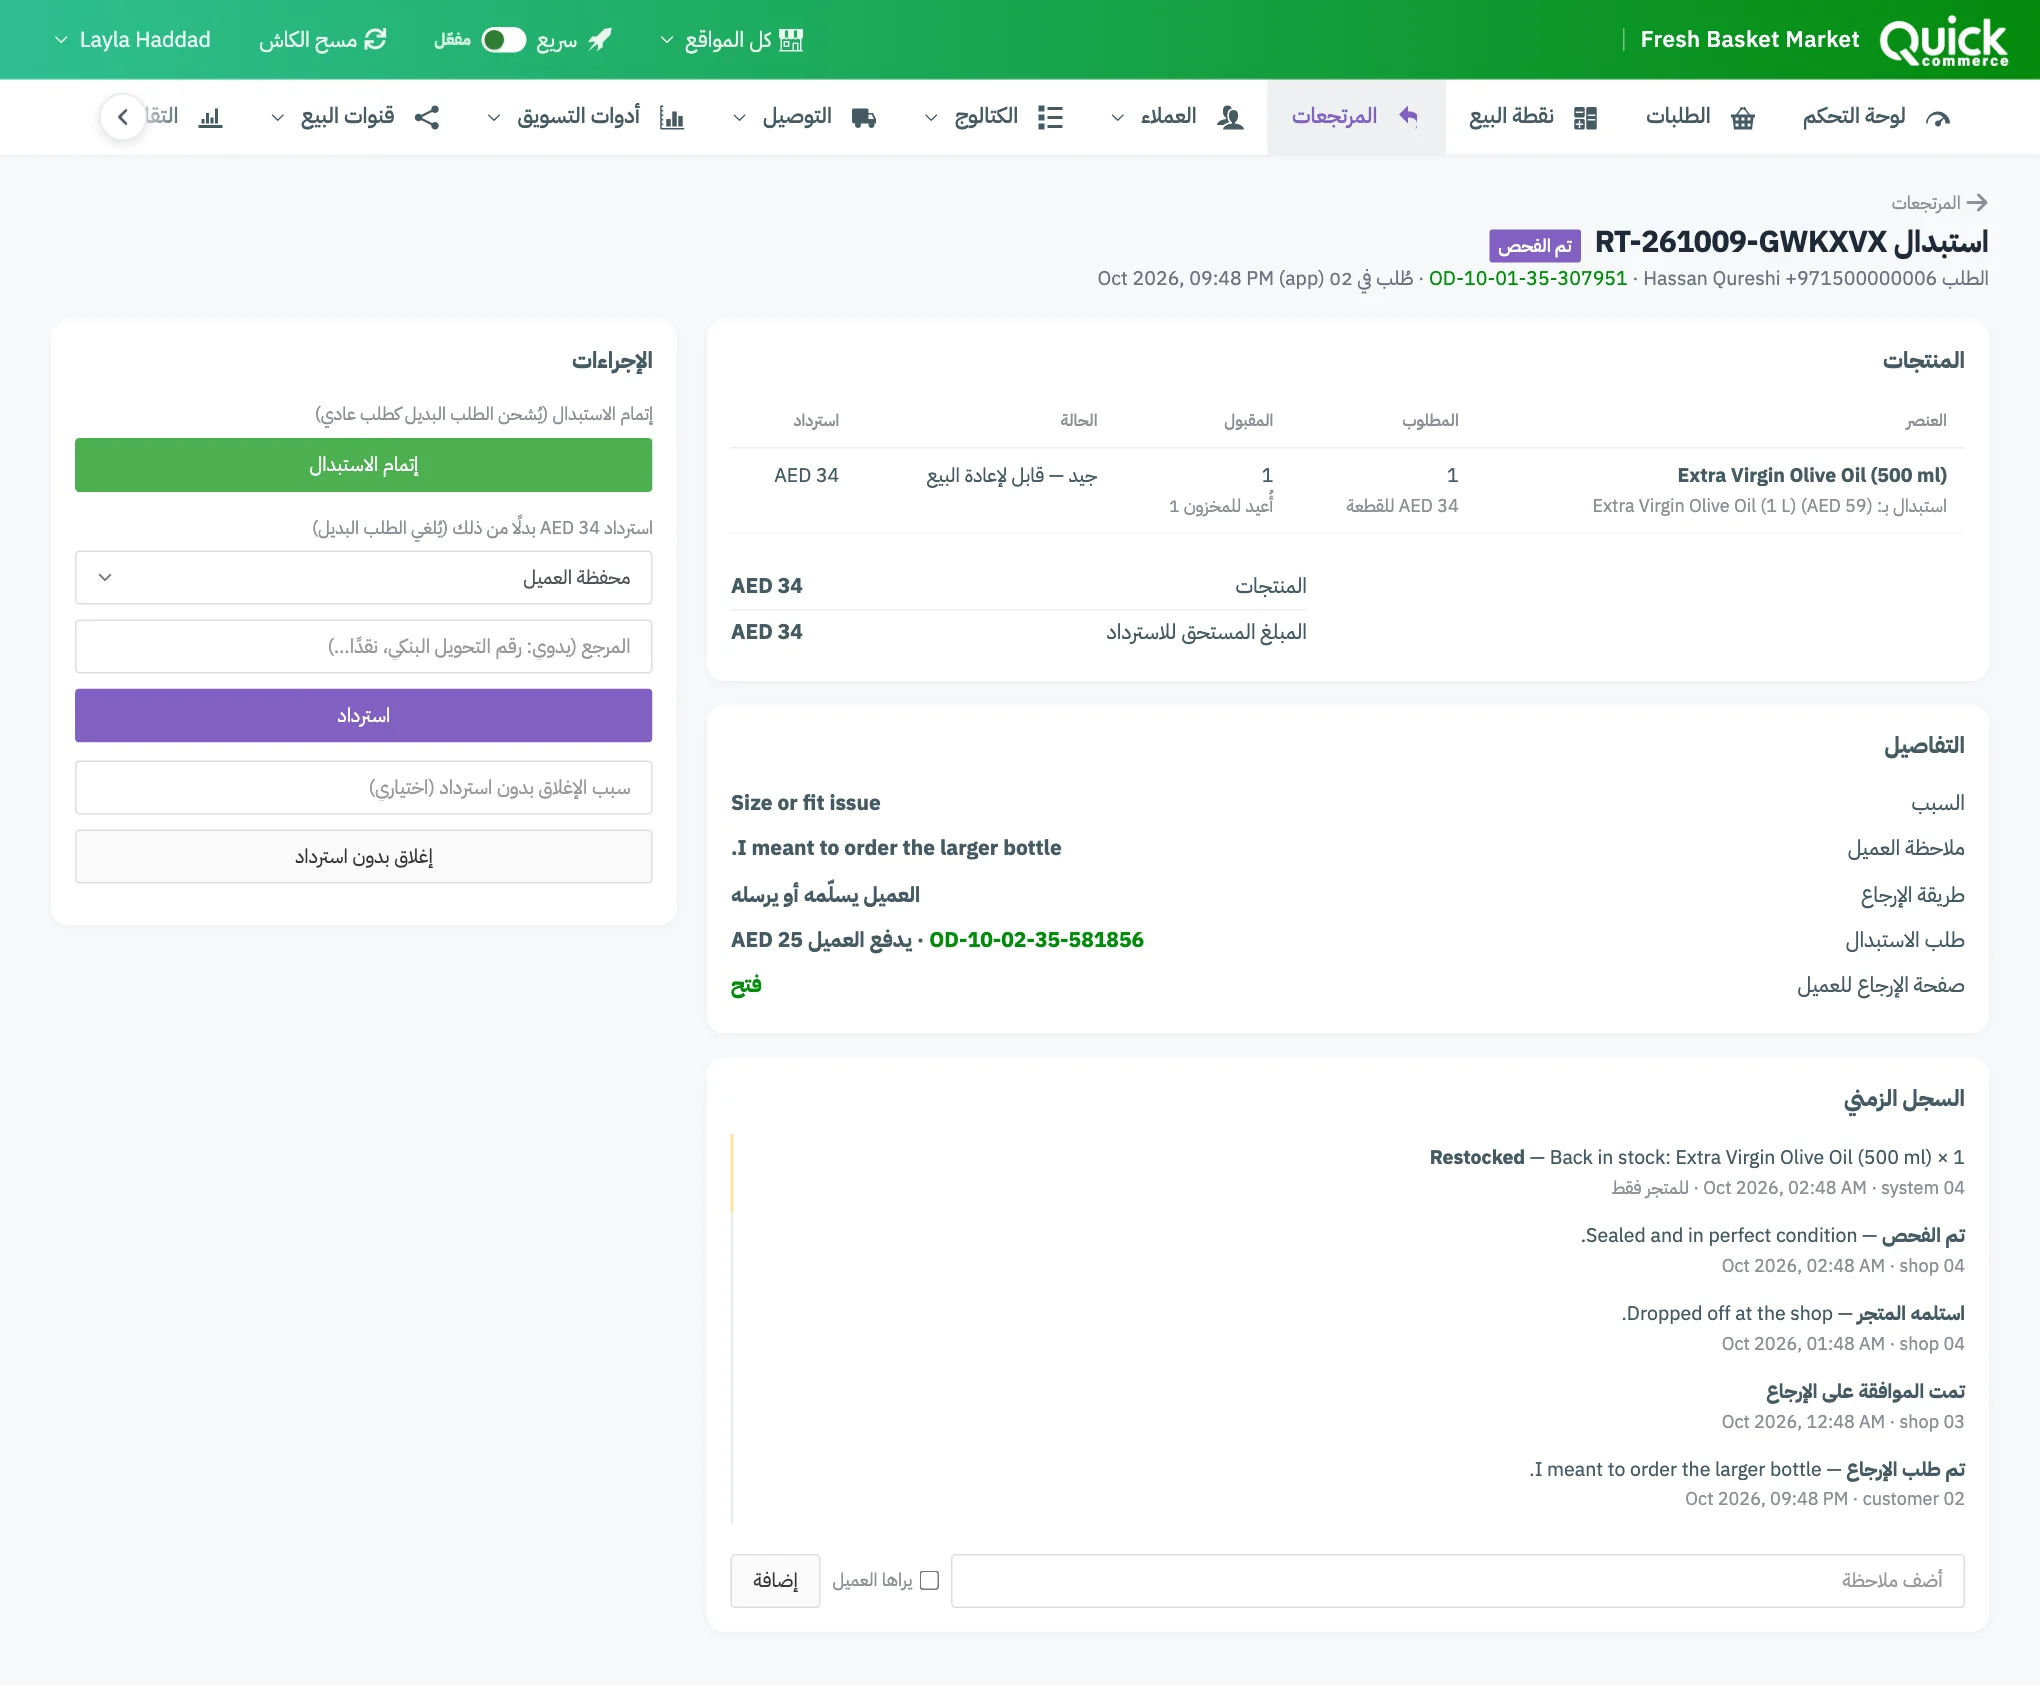This screenshot has width=2040, height=1686.
Task: Click the 'إضافة' add note button
Action: [775, 1580]
